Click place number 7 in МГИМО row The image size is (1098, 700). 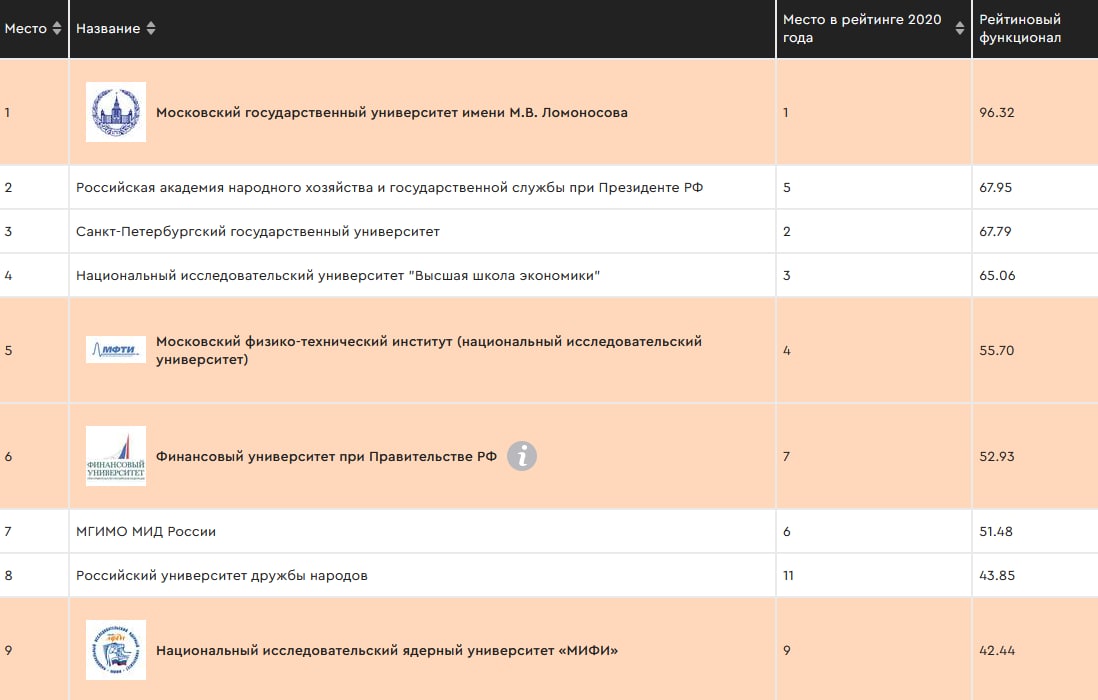[8, 531]
